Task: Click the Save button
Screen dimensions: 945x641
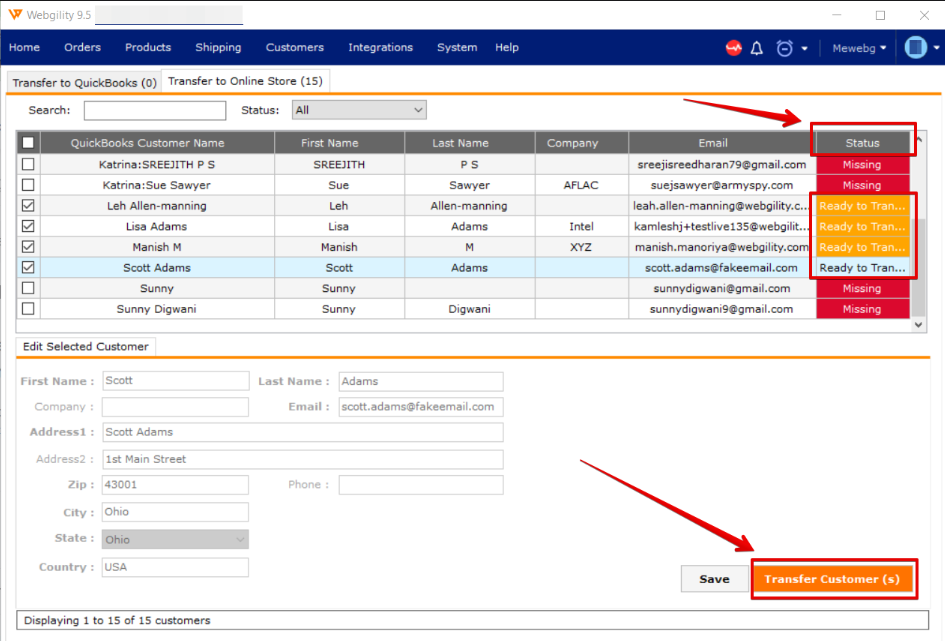Action: [x=714, y=579]
